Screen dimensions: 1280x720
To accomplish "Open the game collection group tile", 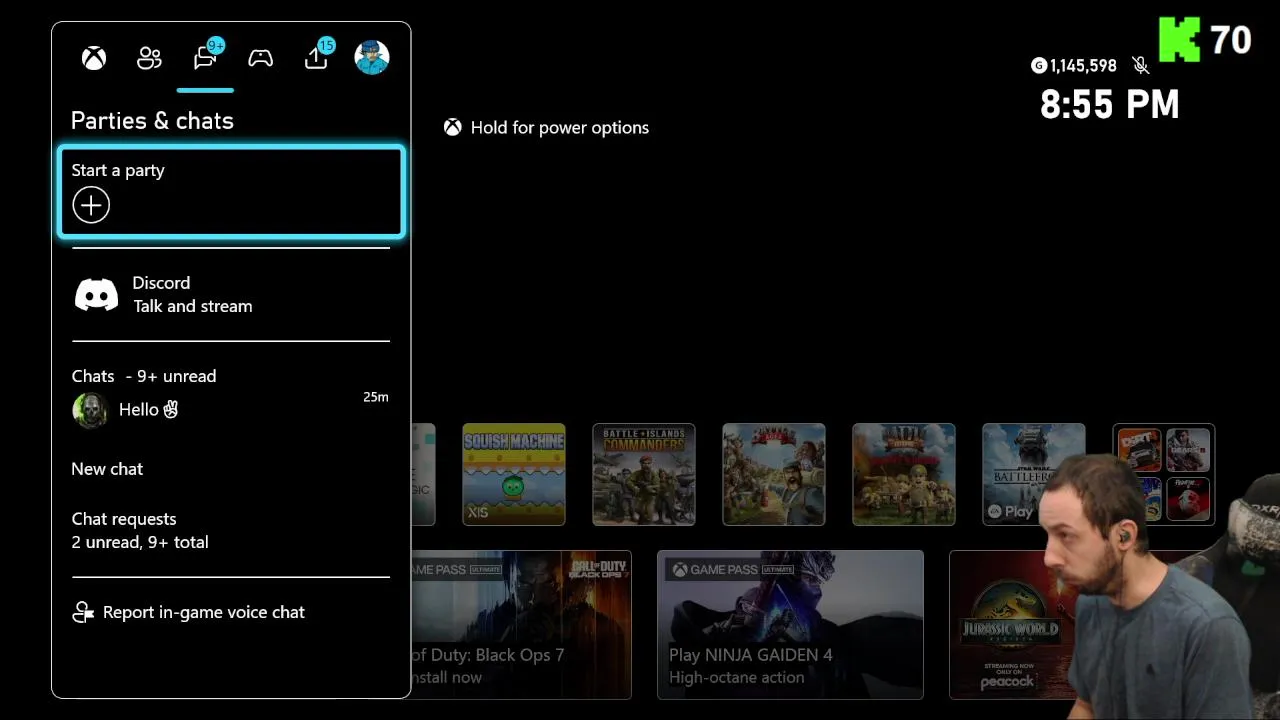I will [1164, 474].
